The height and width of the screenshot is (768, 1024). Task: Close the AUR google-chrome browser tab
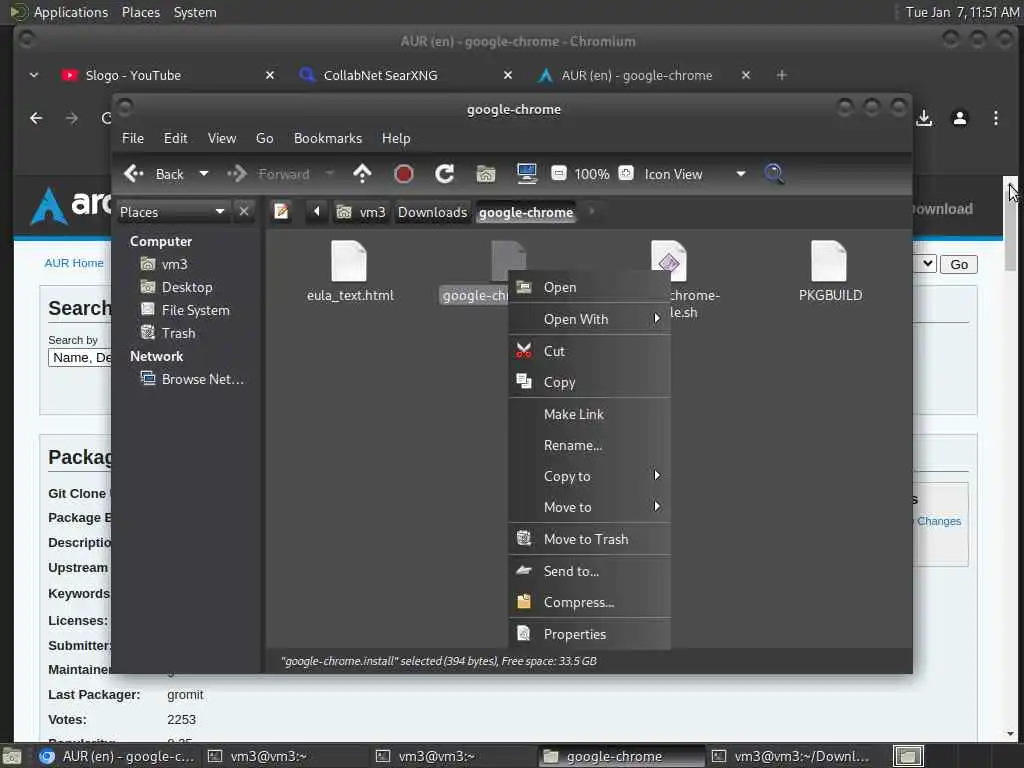pyautogui.click(x=746, y=75)
